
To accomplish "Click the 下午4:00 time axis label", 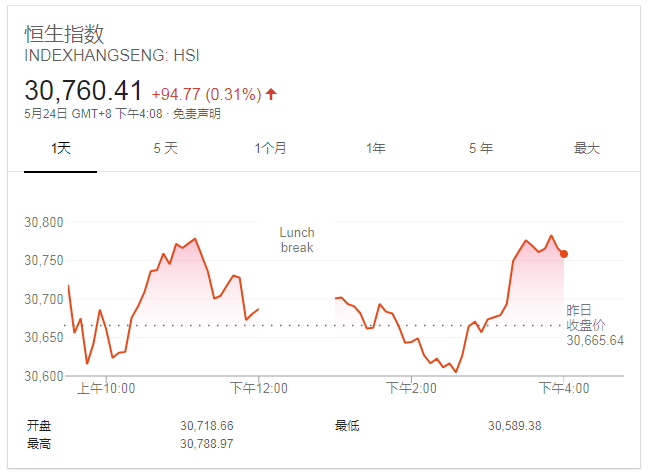I will coord(564,389).
